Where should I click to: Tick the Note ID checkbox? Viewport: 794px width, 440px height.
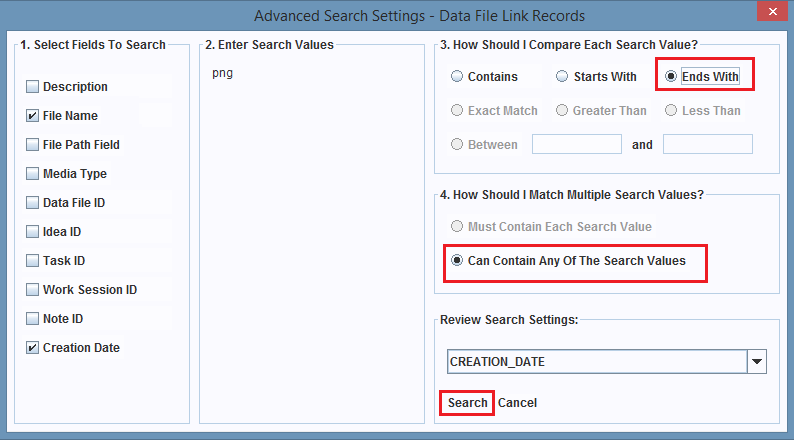pyautogui.click(x=33, y=319)
